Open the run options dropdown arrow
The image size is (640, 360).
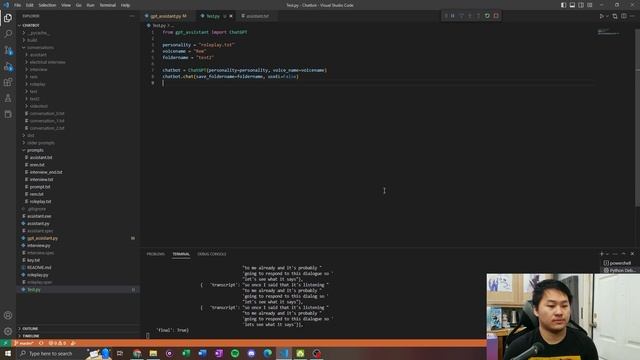pos(607,16)
